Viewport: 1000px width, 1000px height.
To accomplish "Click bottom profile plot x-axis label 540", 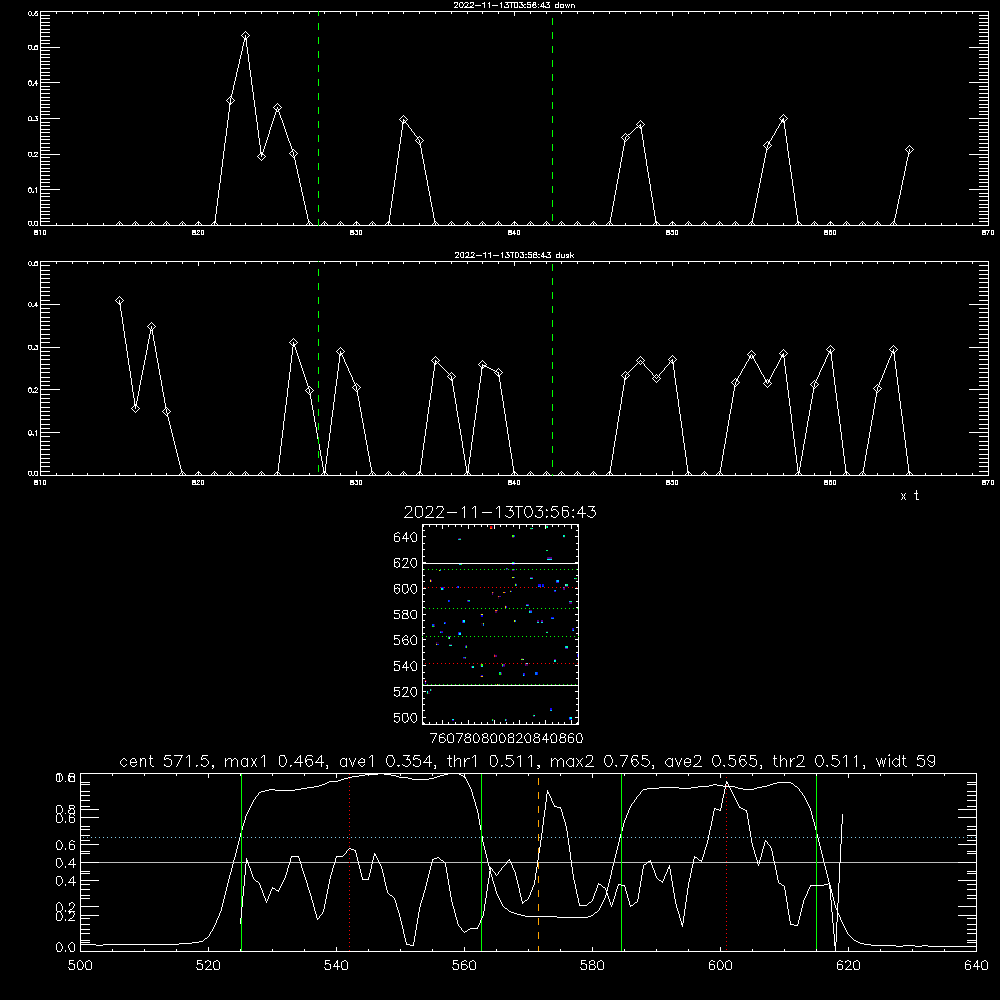I will [x=336, y=966].
